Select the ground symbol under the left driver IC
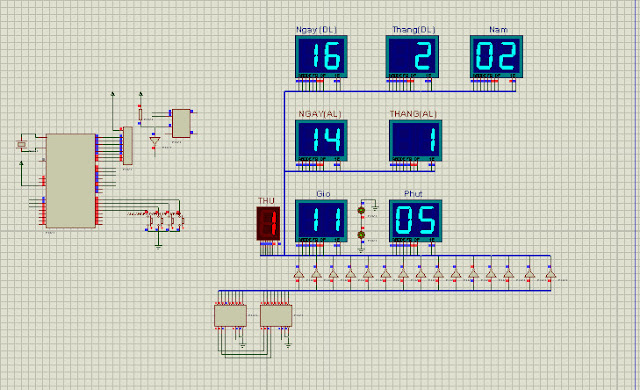This screenshot has height=390, width=640. tap(242, 346)
